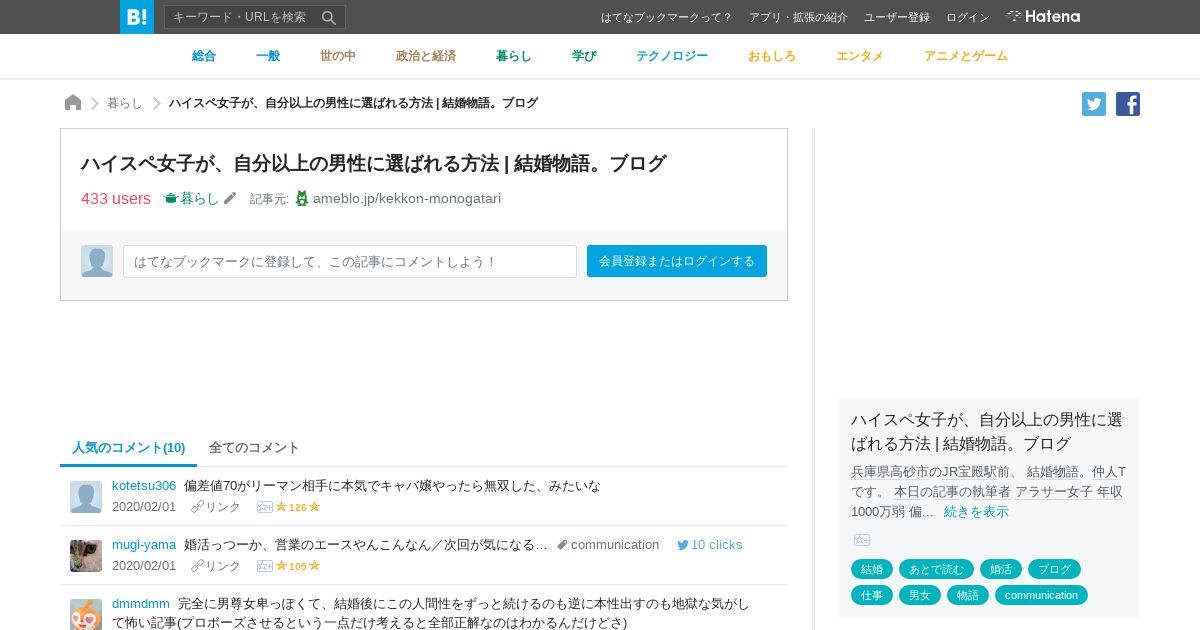Click the image icon in the sidebar summary
This screenshot has height=630, width=1200.
point(862,540)
